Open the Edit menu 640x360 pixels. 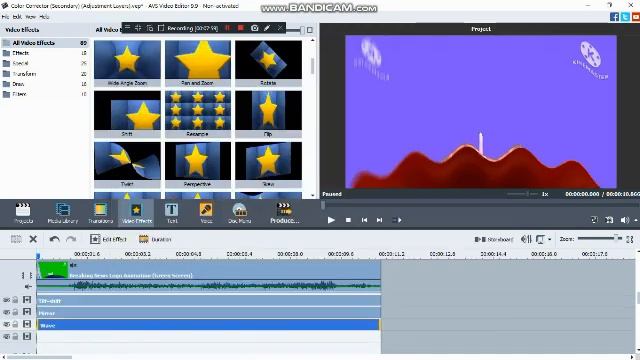17,17
